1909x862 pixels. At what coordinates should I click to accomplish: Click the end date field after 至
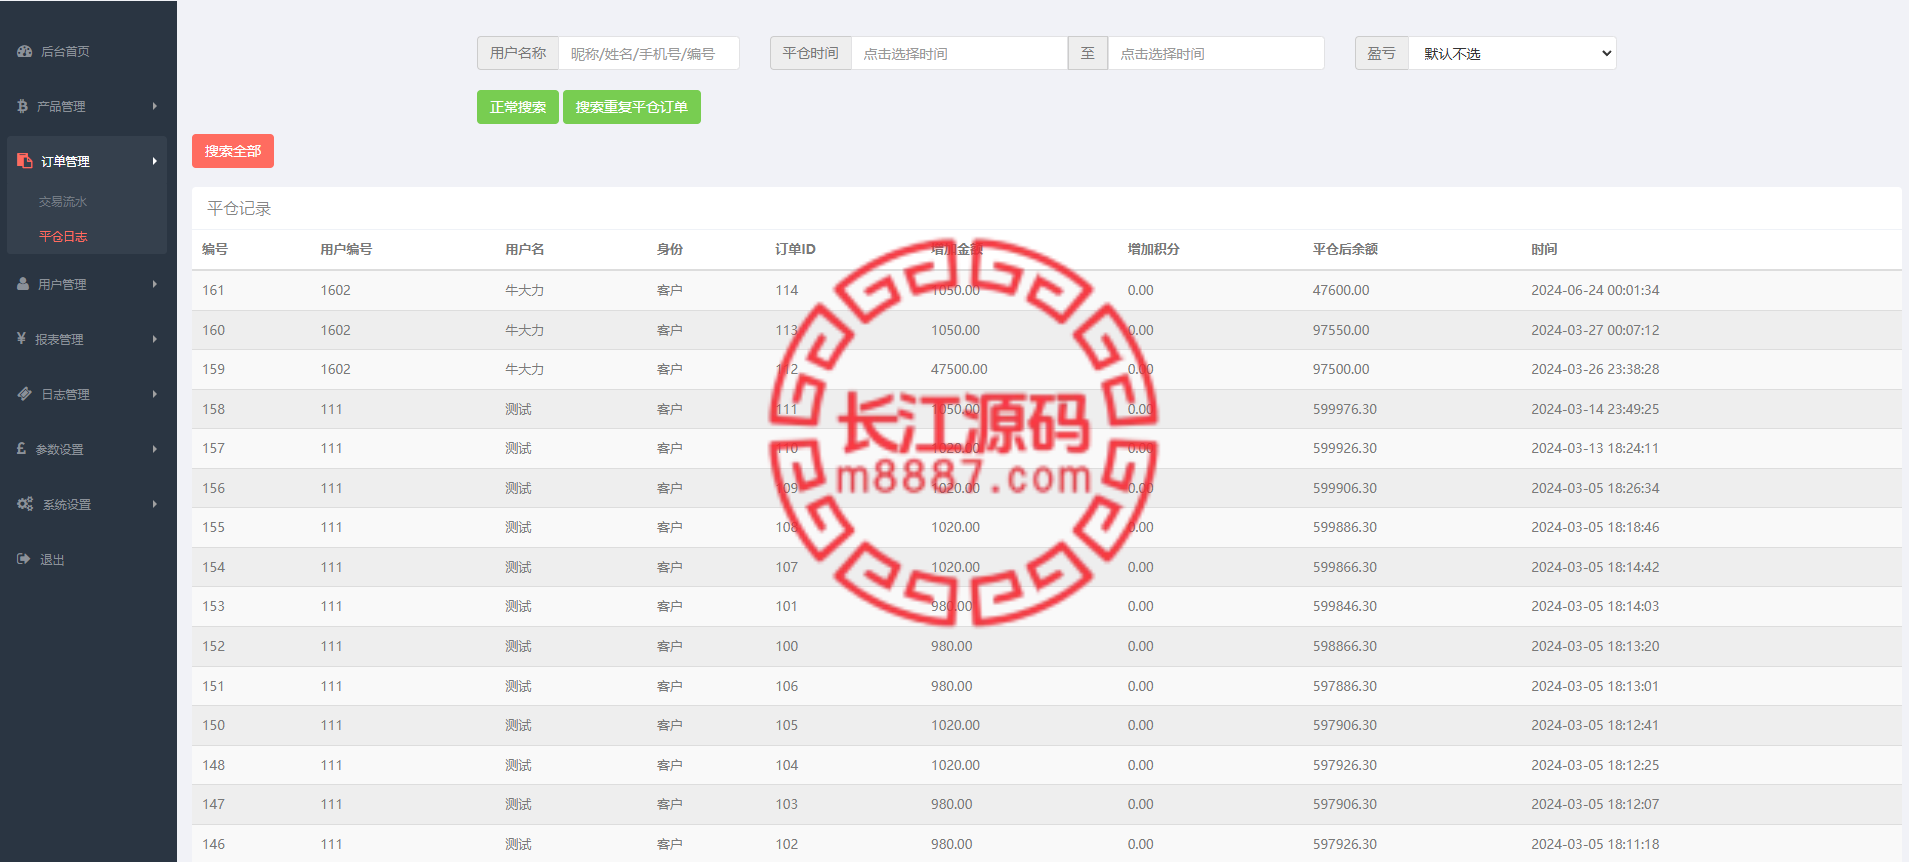tap(1216, 53)
